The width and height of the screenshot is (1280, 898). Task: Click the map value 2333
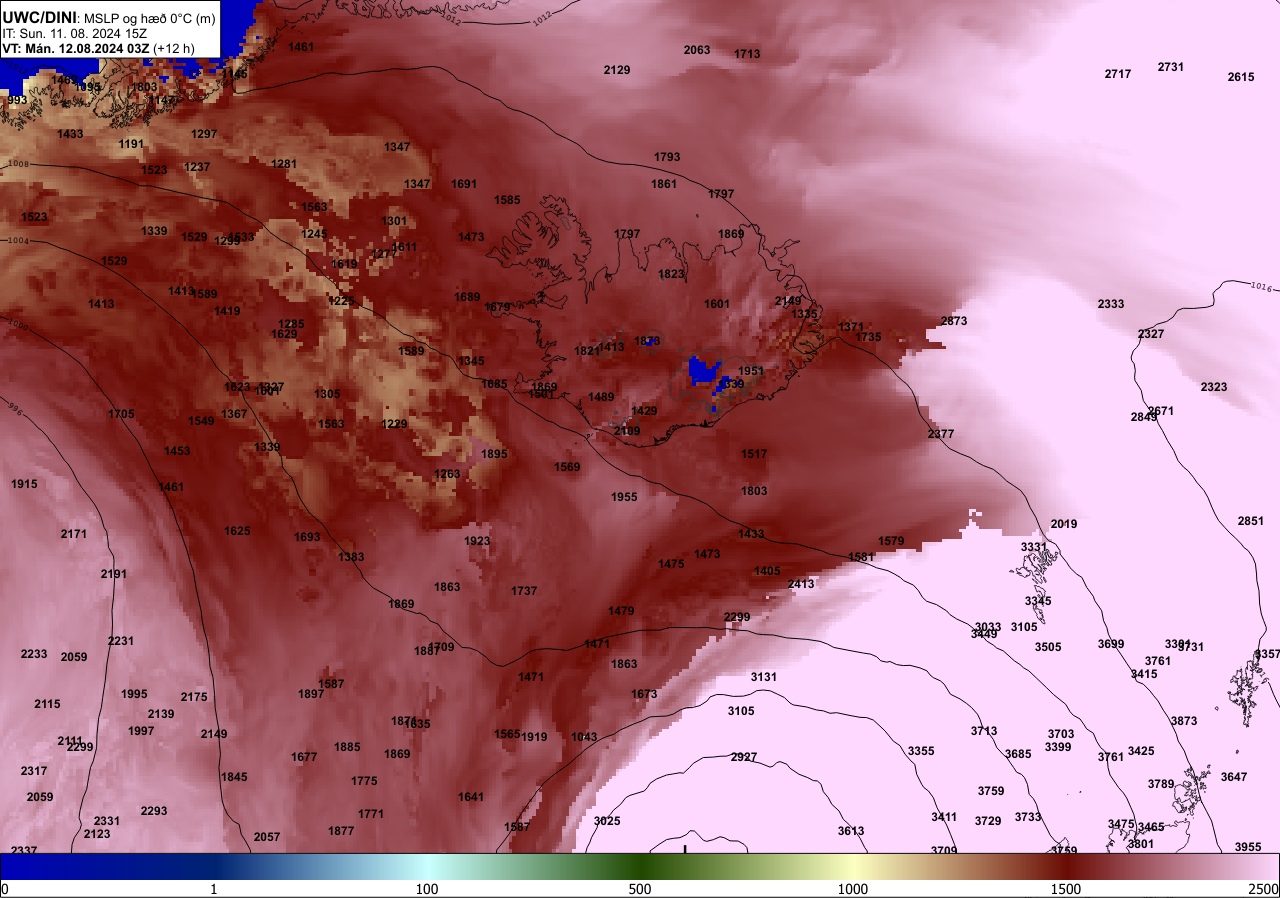[x=1111, y=304]
